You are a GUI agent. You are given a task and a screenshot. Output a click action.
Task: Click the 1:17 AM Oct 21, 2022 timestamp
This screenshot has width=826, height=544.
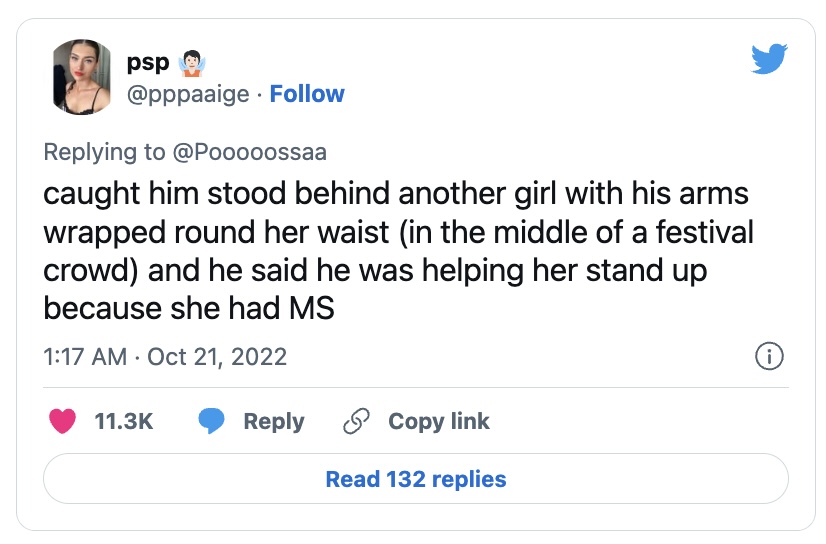point(165,356)
